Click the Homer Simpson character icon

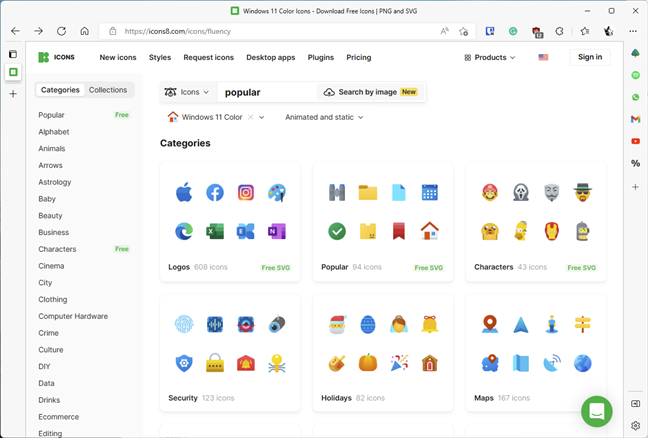pos(521,231)
